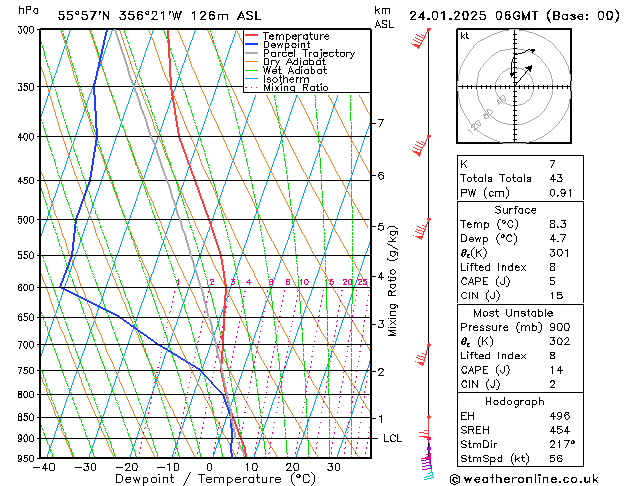This screenshot has width=629, height=486.
Task: Click the 30 temperature axis tick label
Action: pyautogui.click(x=333, y=467)
